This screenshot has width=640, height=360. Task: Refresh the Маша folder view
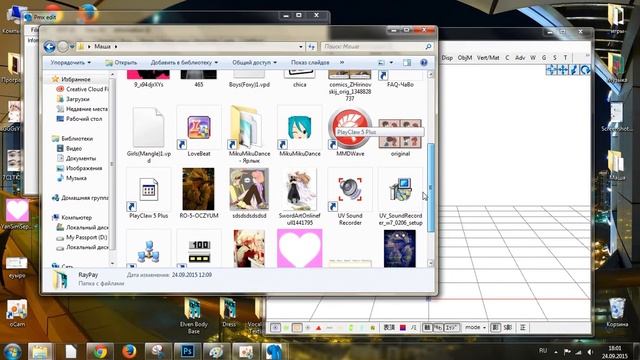click(311, 47)
